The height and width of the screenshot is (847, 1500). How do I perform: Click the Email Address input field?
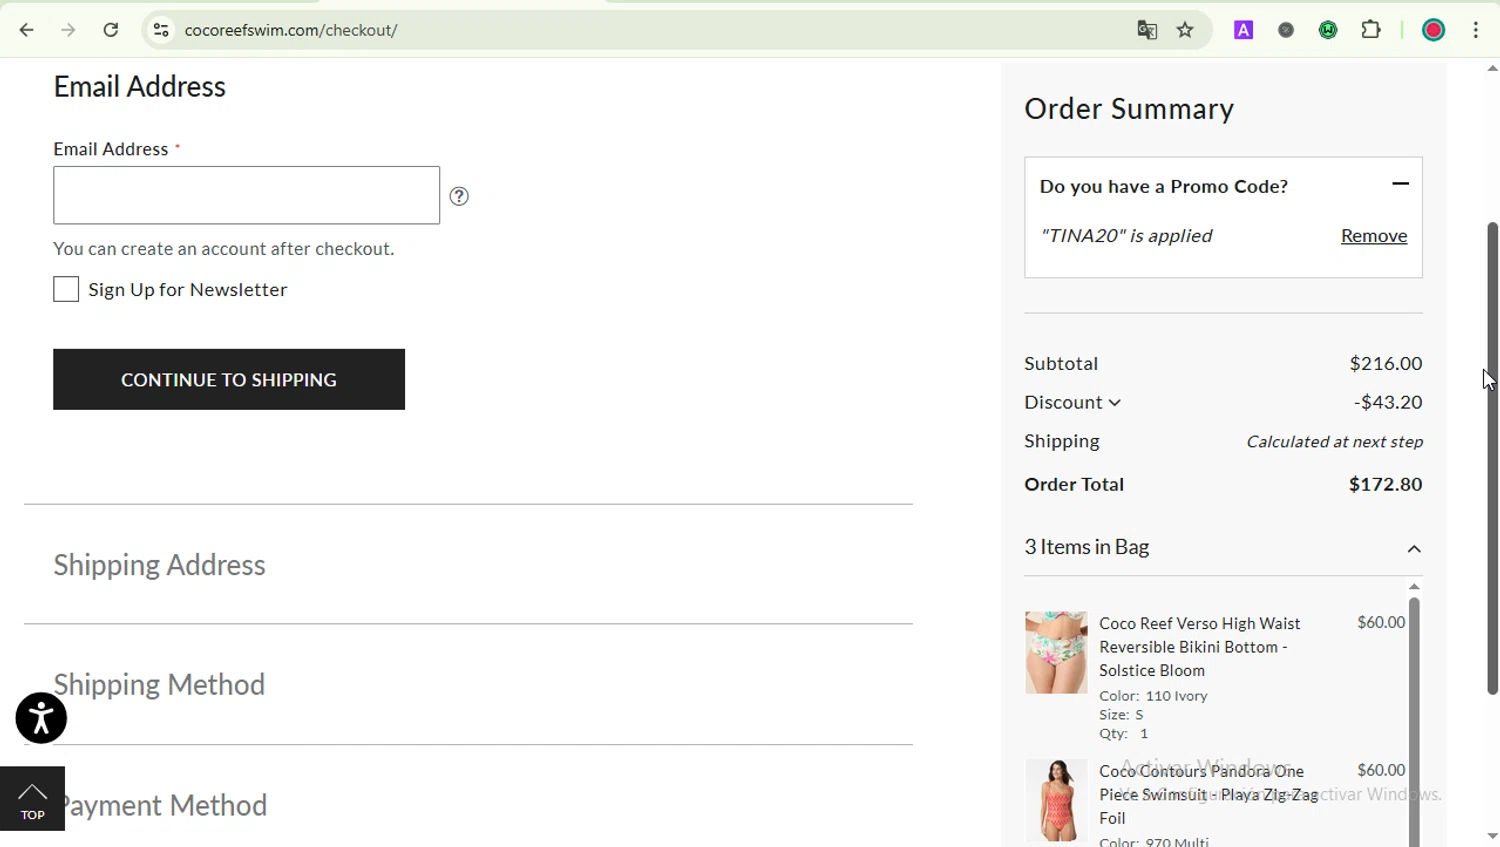246,195
